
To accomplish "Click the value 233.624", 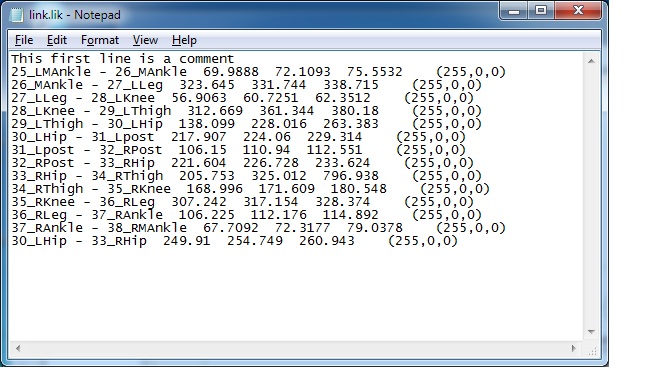I will [x=343, y=163].
